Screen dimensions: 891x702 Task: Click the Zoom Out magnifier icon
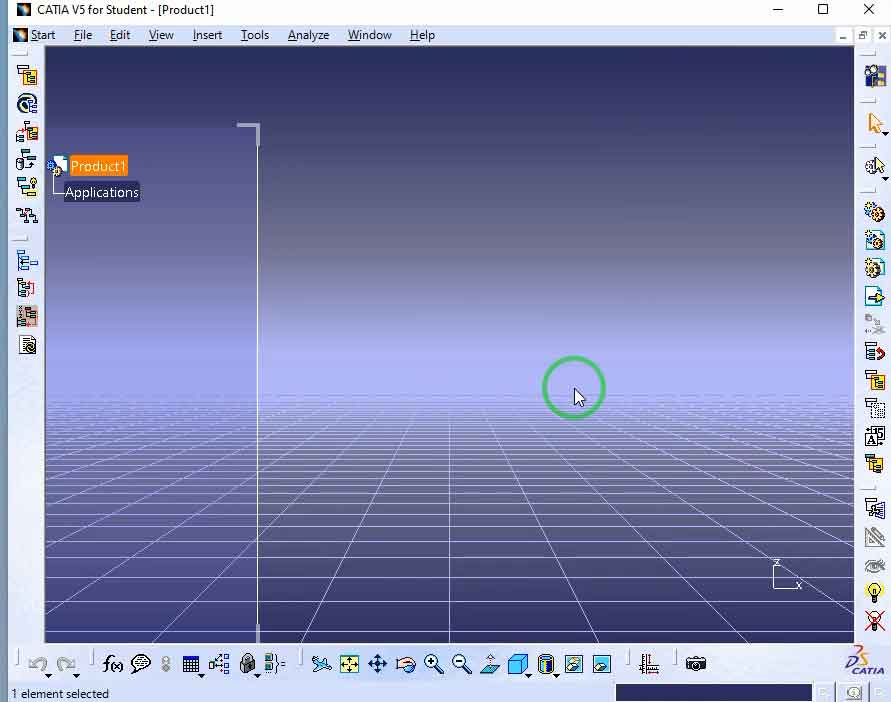click(461, 664)
